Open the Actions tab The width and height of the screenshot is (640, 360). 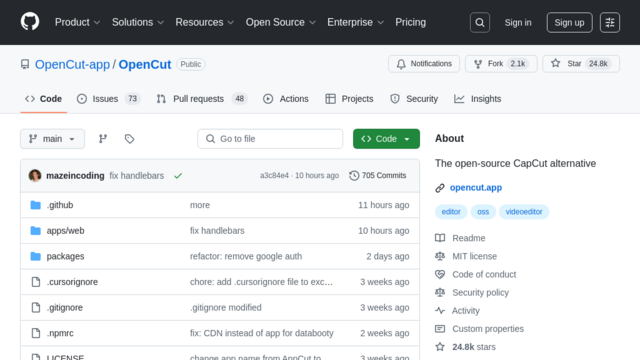pos(286,99)
